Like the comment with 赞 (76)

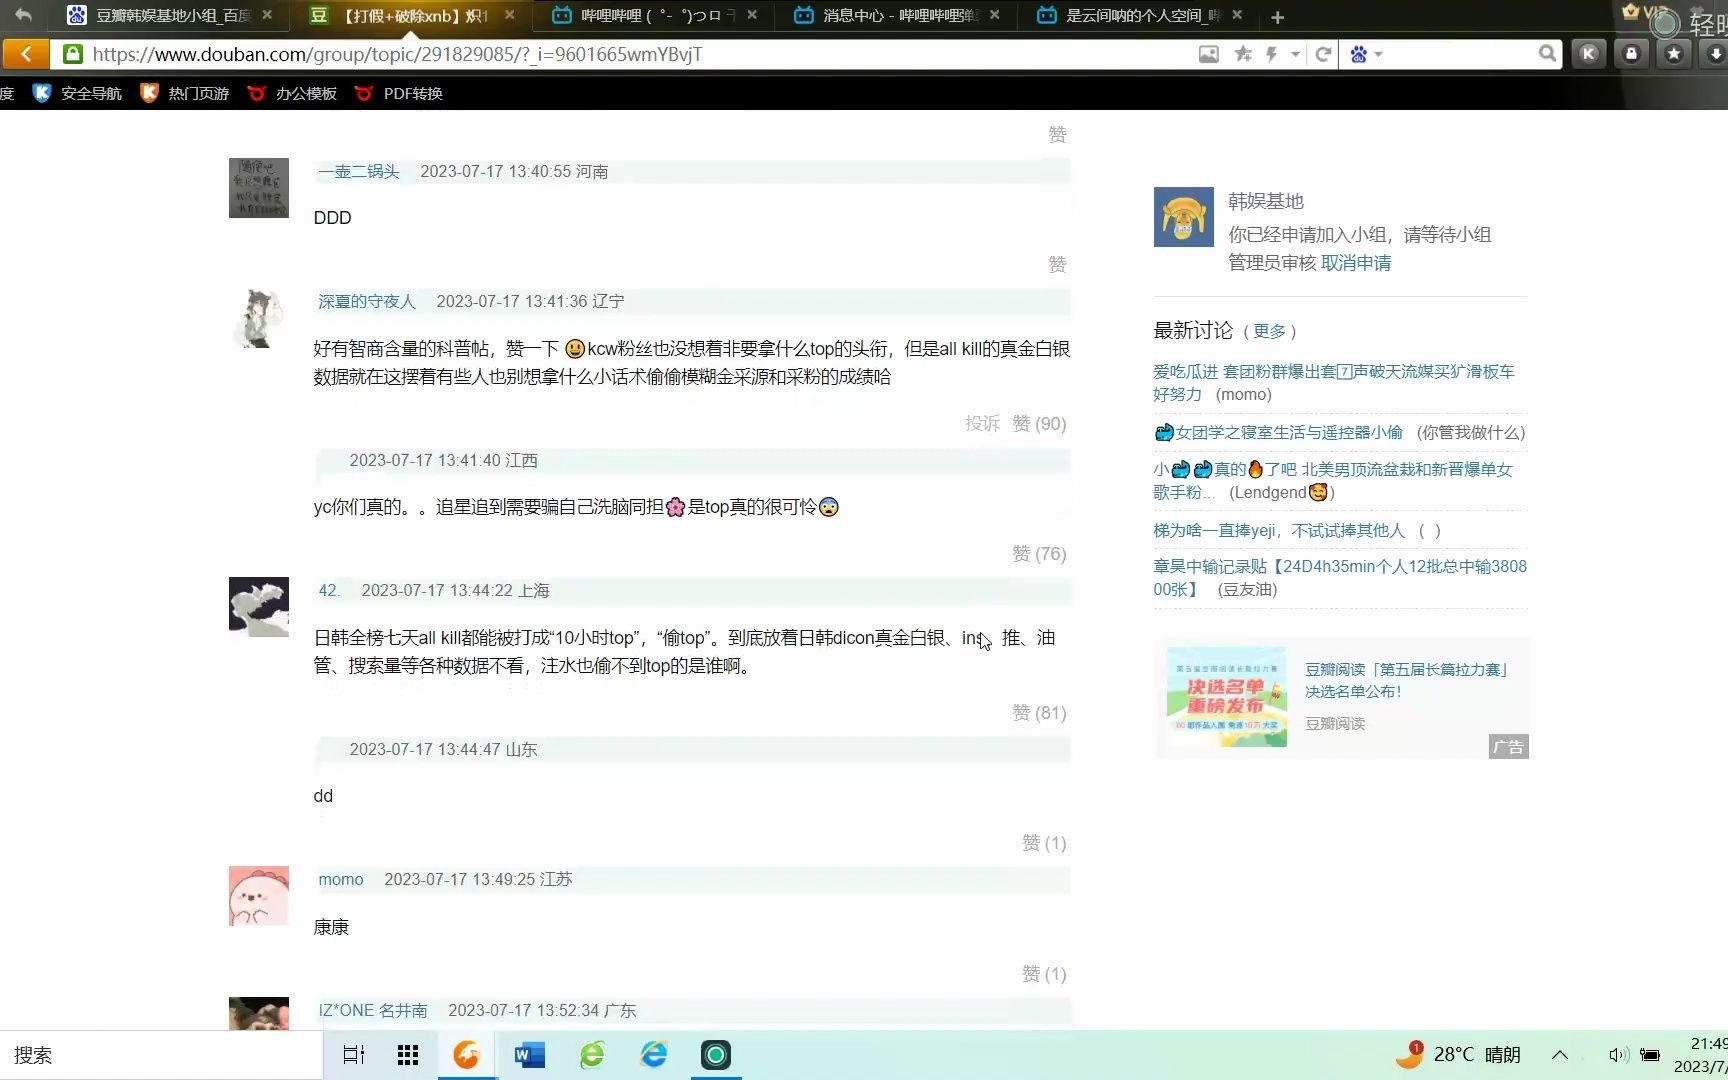pyautogui.click(x=1039, y=553)
